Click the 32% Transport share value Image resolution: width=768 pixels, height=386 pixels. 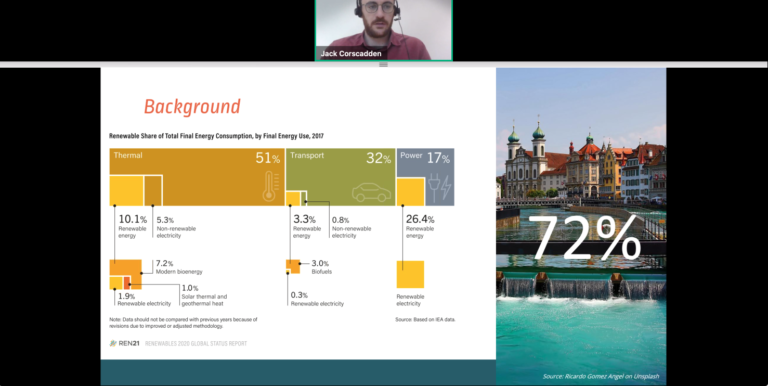(379, 158)
